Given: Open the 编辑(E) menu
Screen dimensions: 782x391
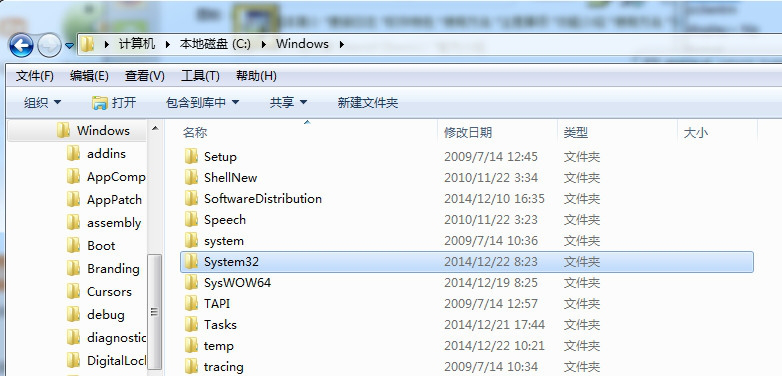Looking at the screenshot, I should click(x=89, y=76).
